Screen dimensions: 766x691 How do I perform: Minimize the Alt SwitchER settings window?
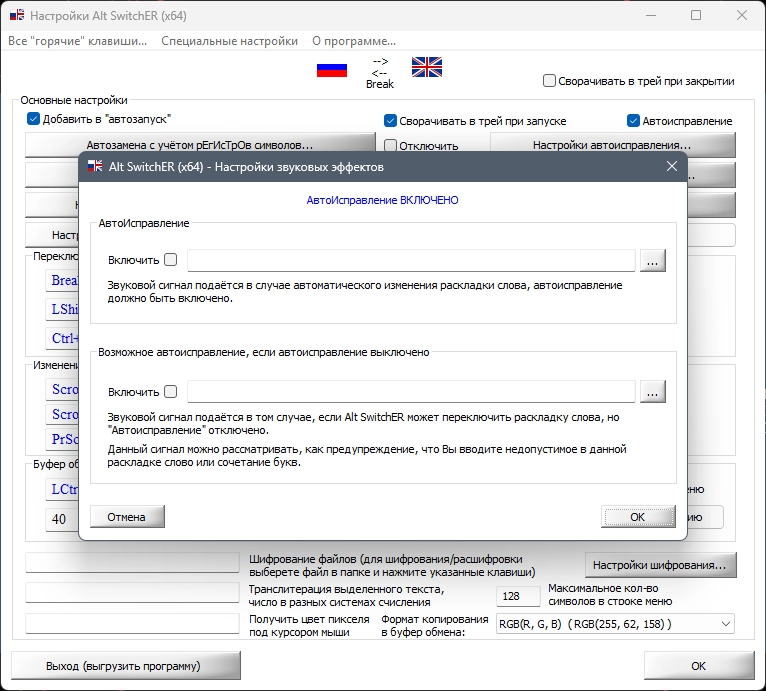click(x=651, y=15)
